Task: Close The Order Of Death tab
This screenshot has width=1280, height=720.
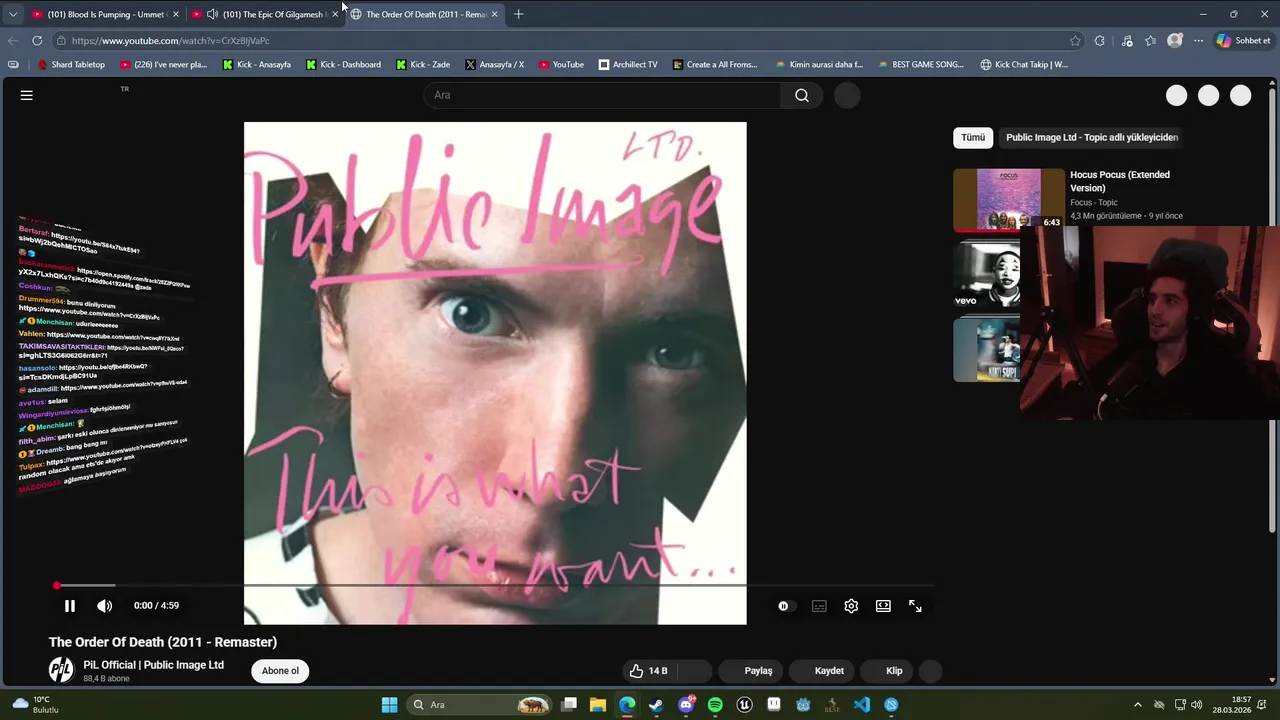Action: click(x=494, y=14)
